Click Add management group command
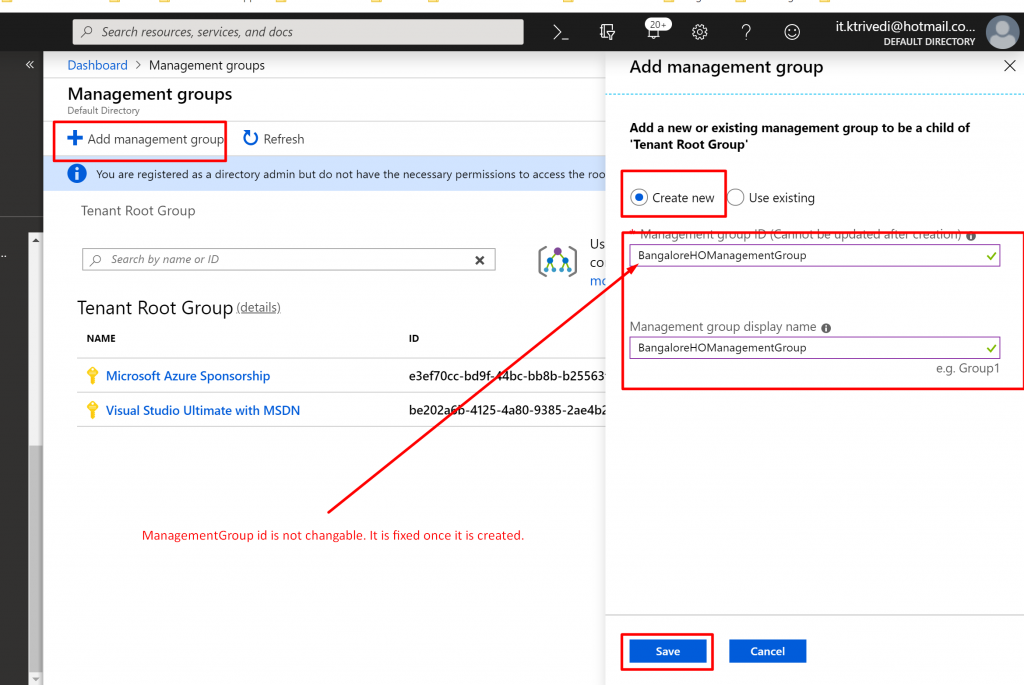Viewport: 1024px width, 685px height. pos(146,139)
